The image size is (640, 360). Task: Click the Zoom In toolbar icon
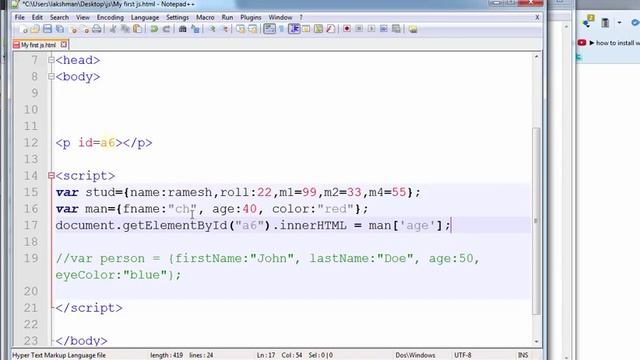(212, 29)
